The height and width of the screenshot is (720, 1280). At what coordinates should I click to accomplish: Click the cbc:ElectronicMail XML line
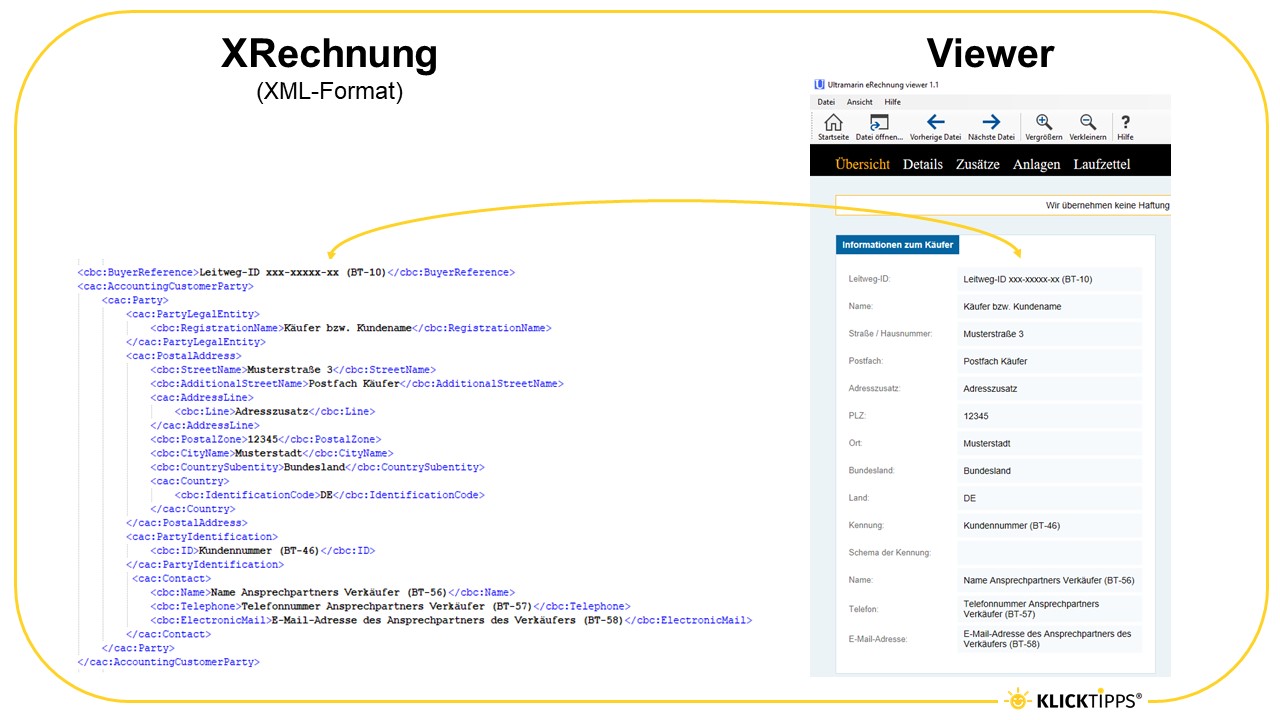click(x=451, y=620)
